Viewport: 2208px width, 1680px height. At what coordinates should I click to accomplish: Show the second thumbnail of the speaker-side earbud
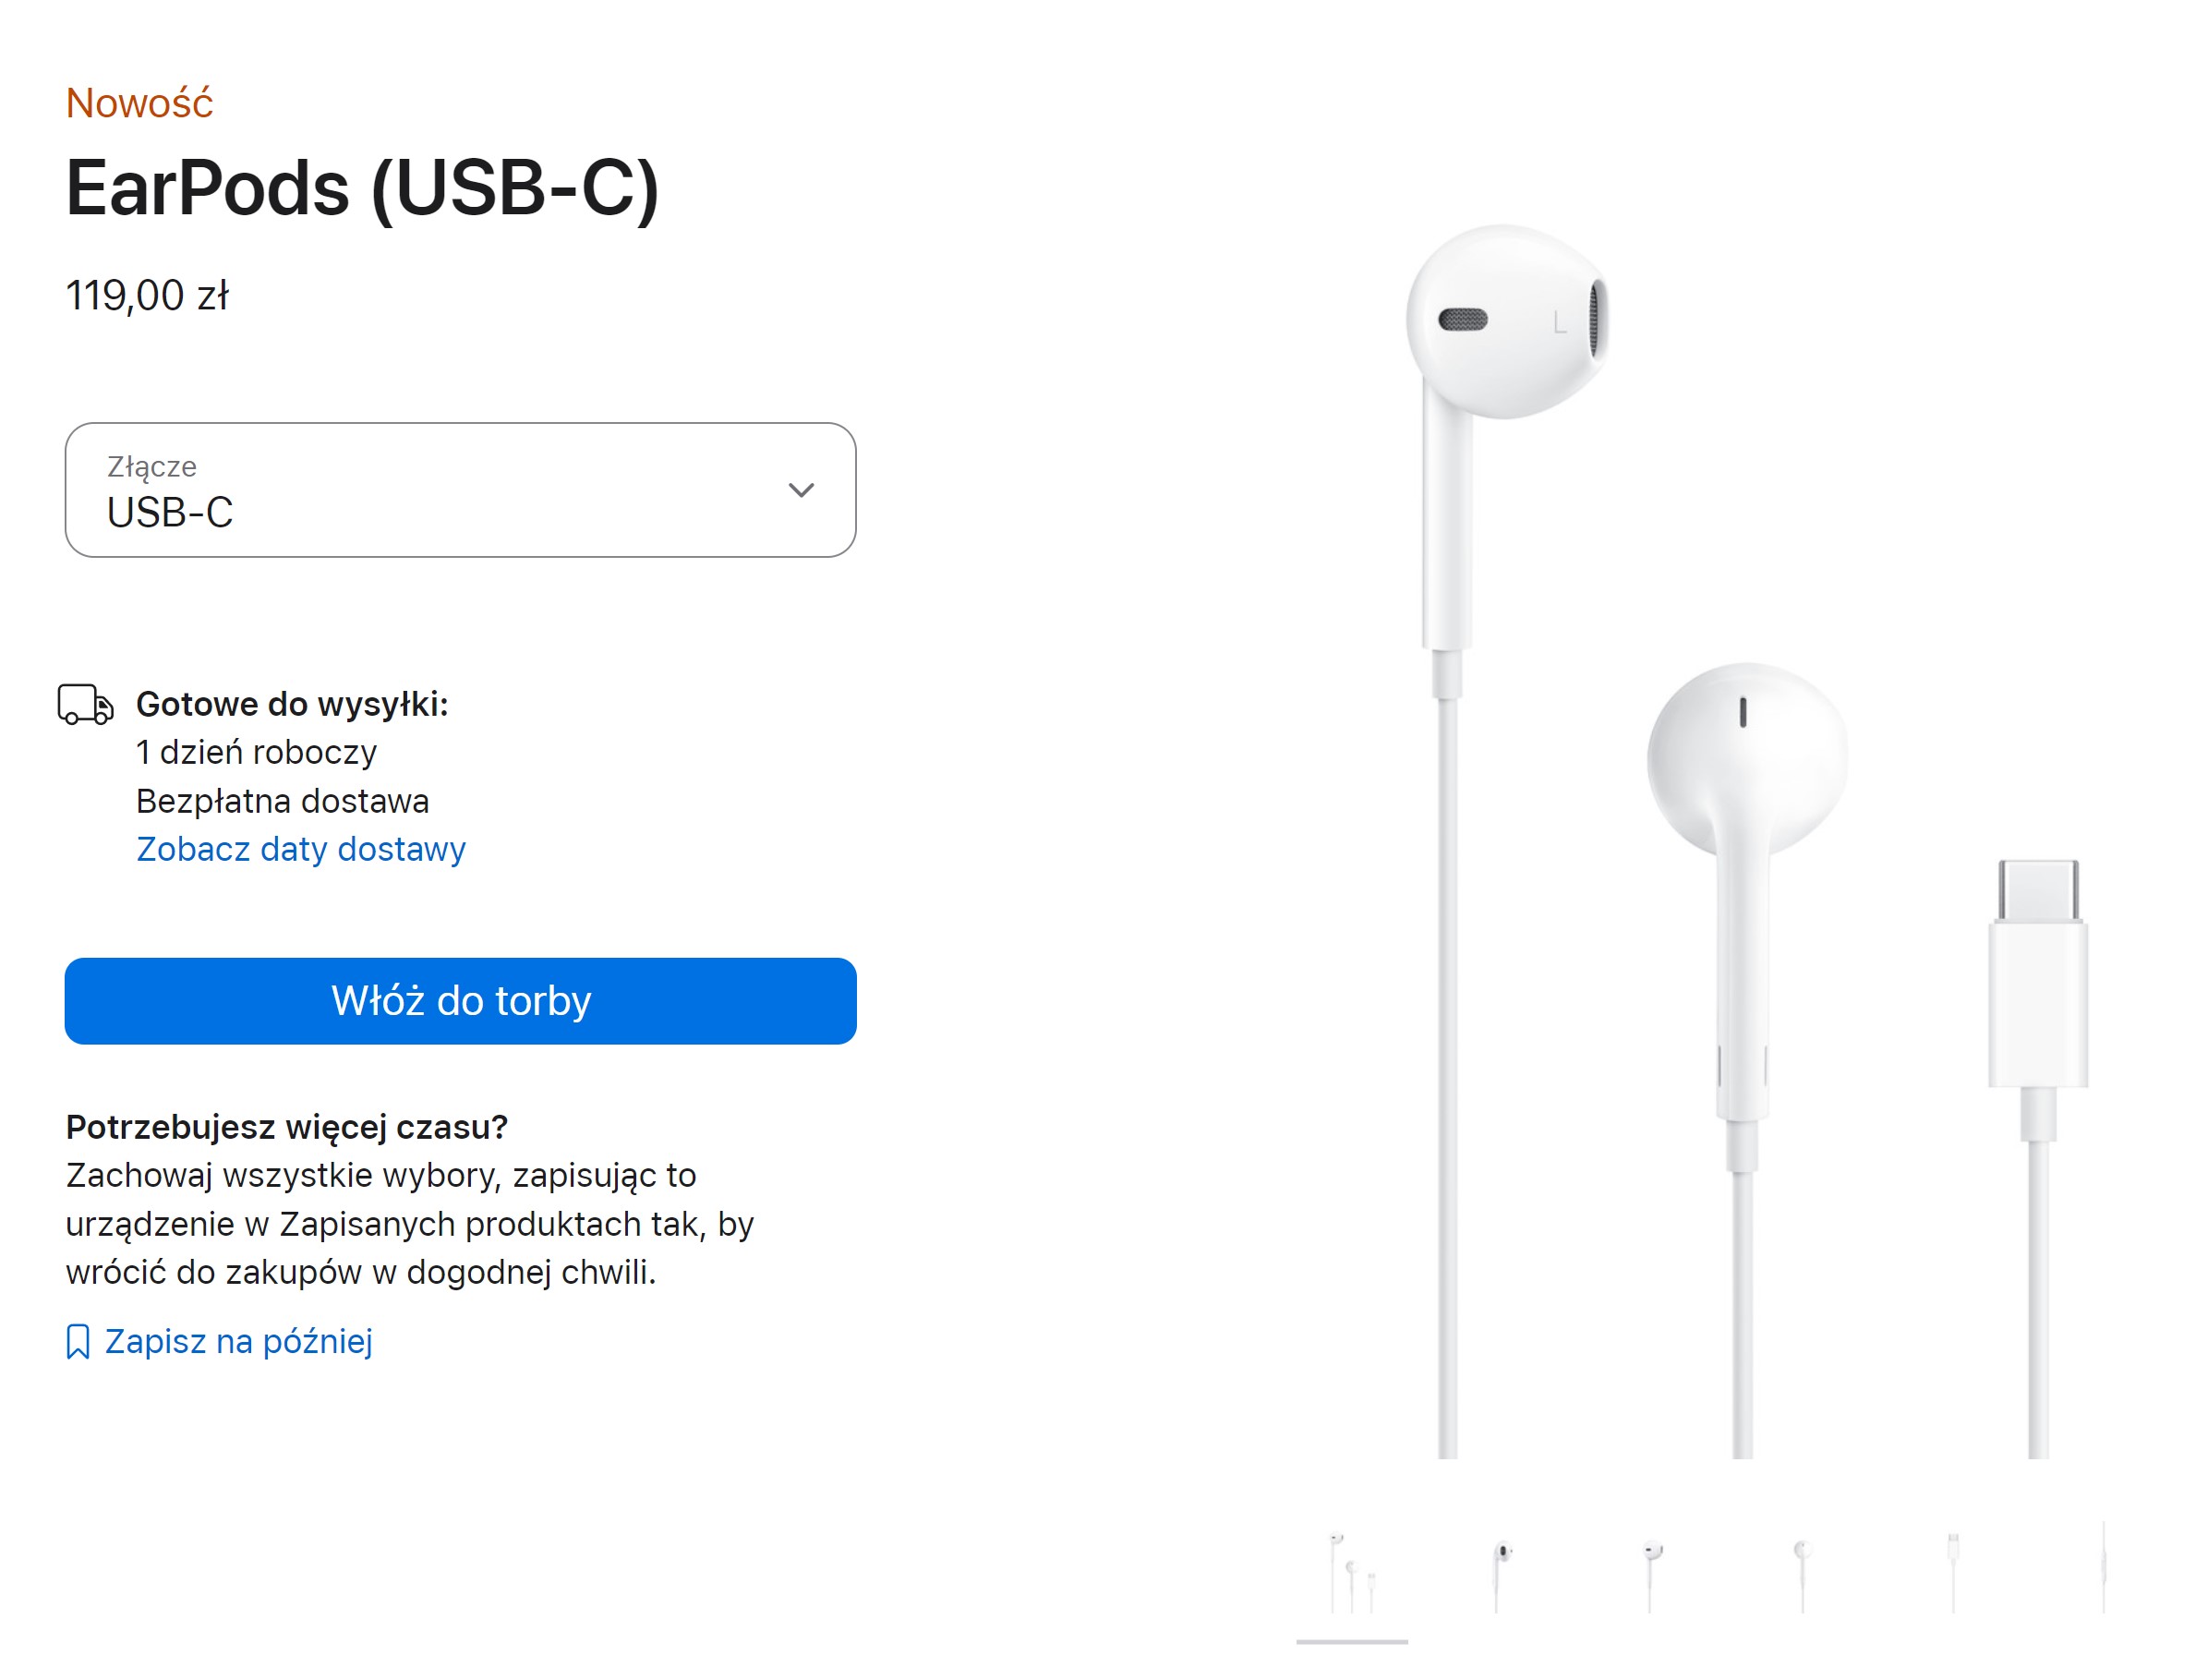tap(1502, 1571)
